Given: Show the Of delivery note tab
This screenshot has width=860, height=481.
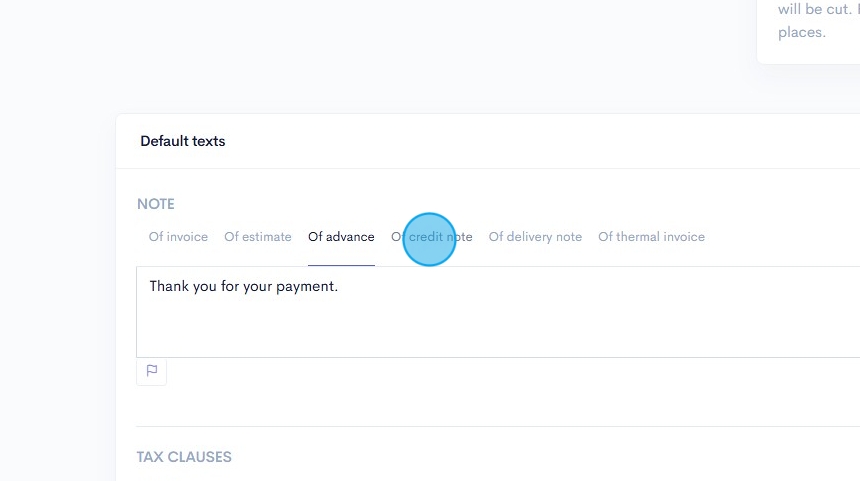Looking at the screenshot, I should [535, 237].
